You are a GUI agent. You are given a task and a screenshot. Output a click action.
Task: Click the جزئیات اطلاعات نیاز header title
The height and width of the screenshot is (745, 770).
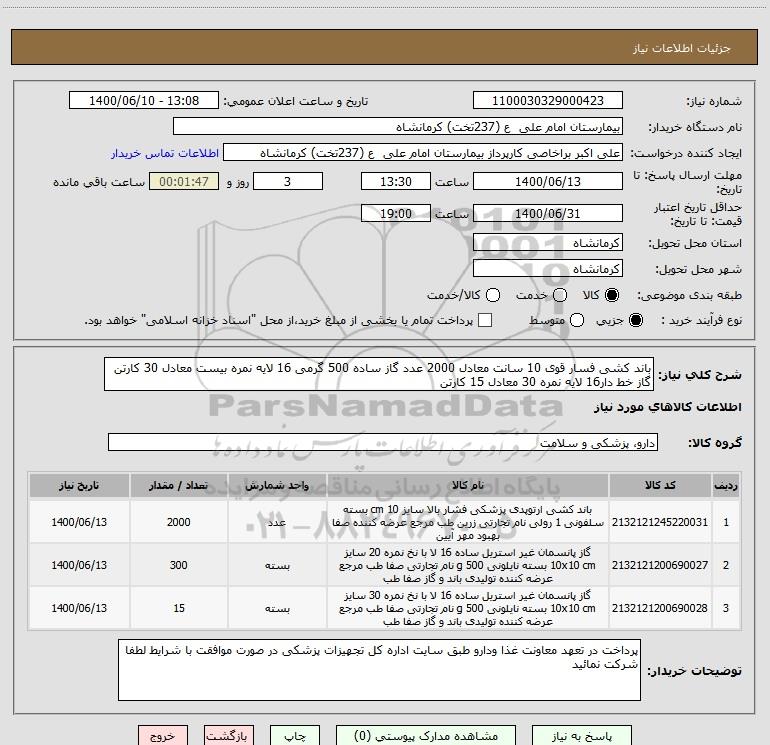point(682,48)
